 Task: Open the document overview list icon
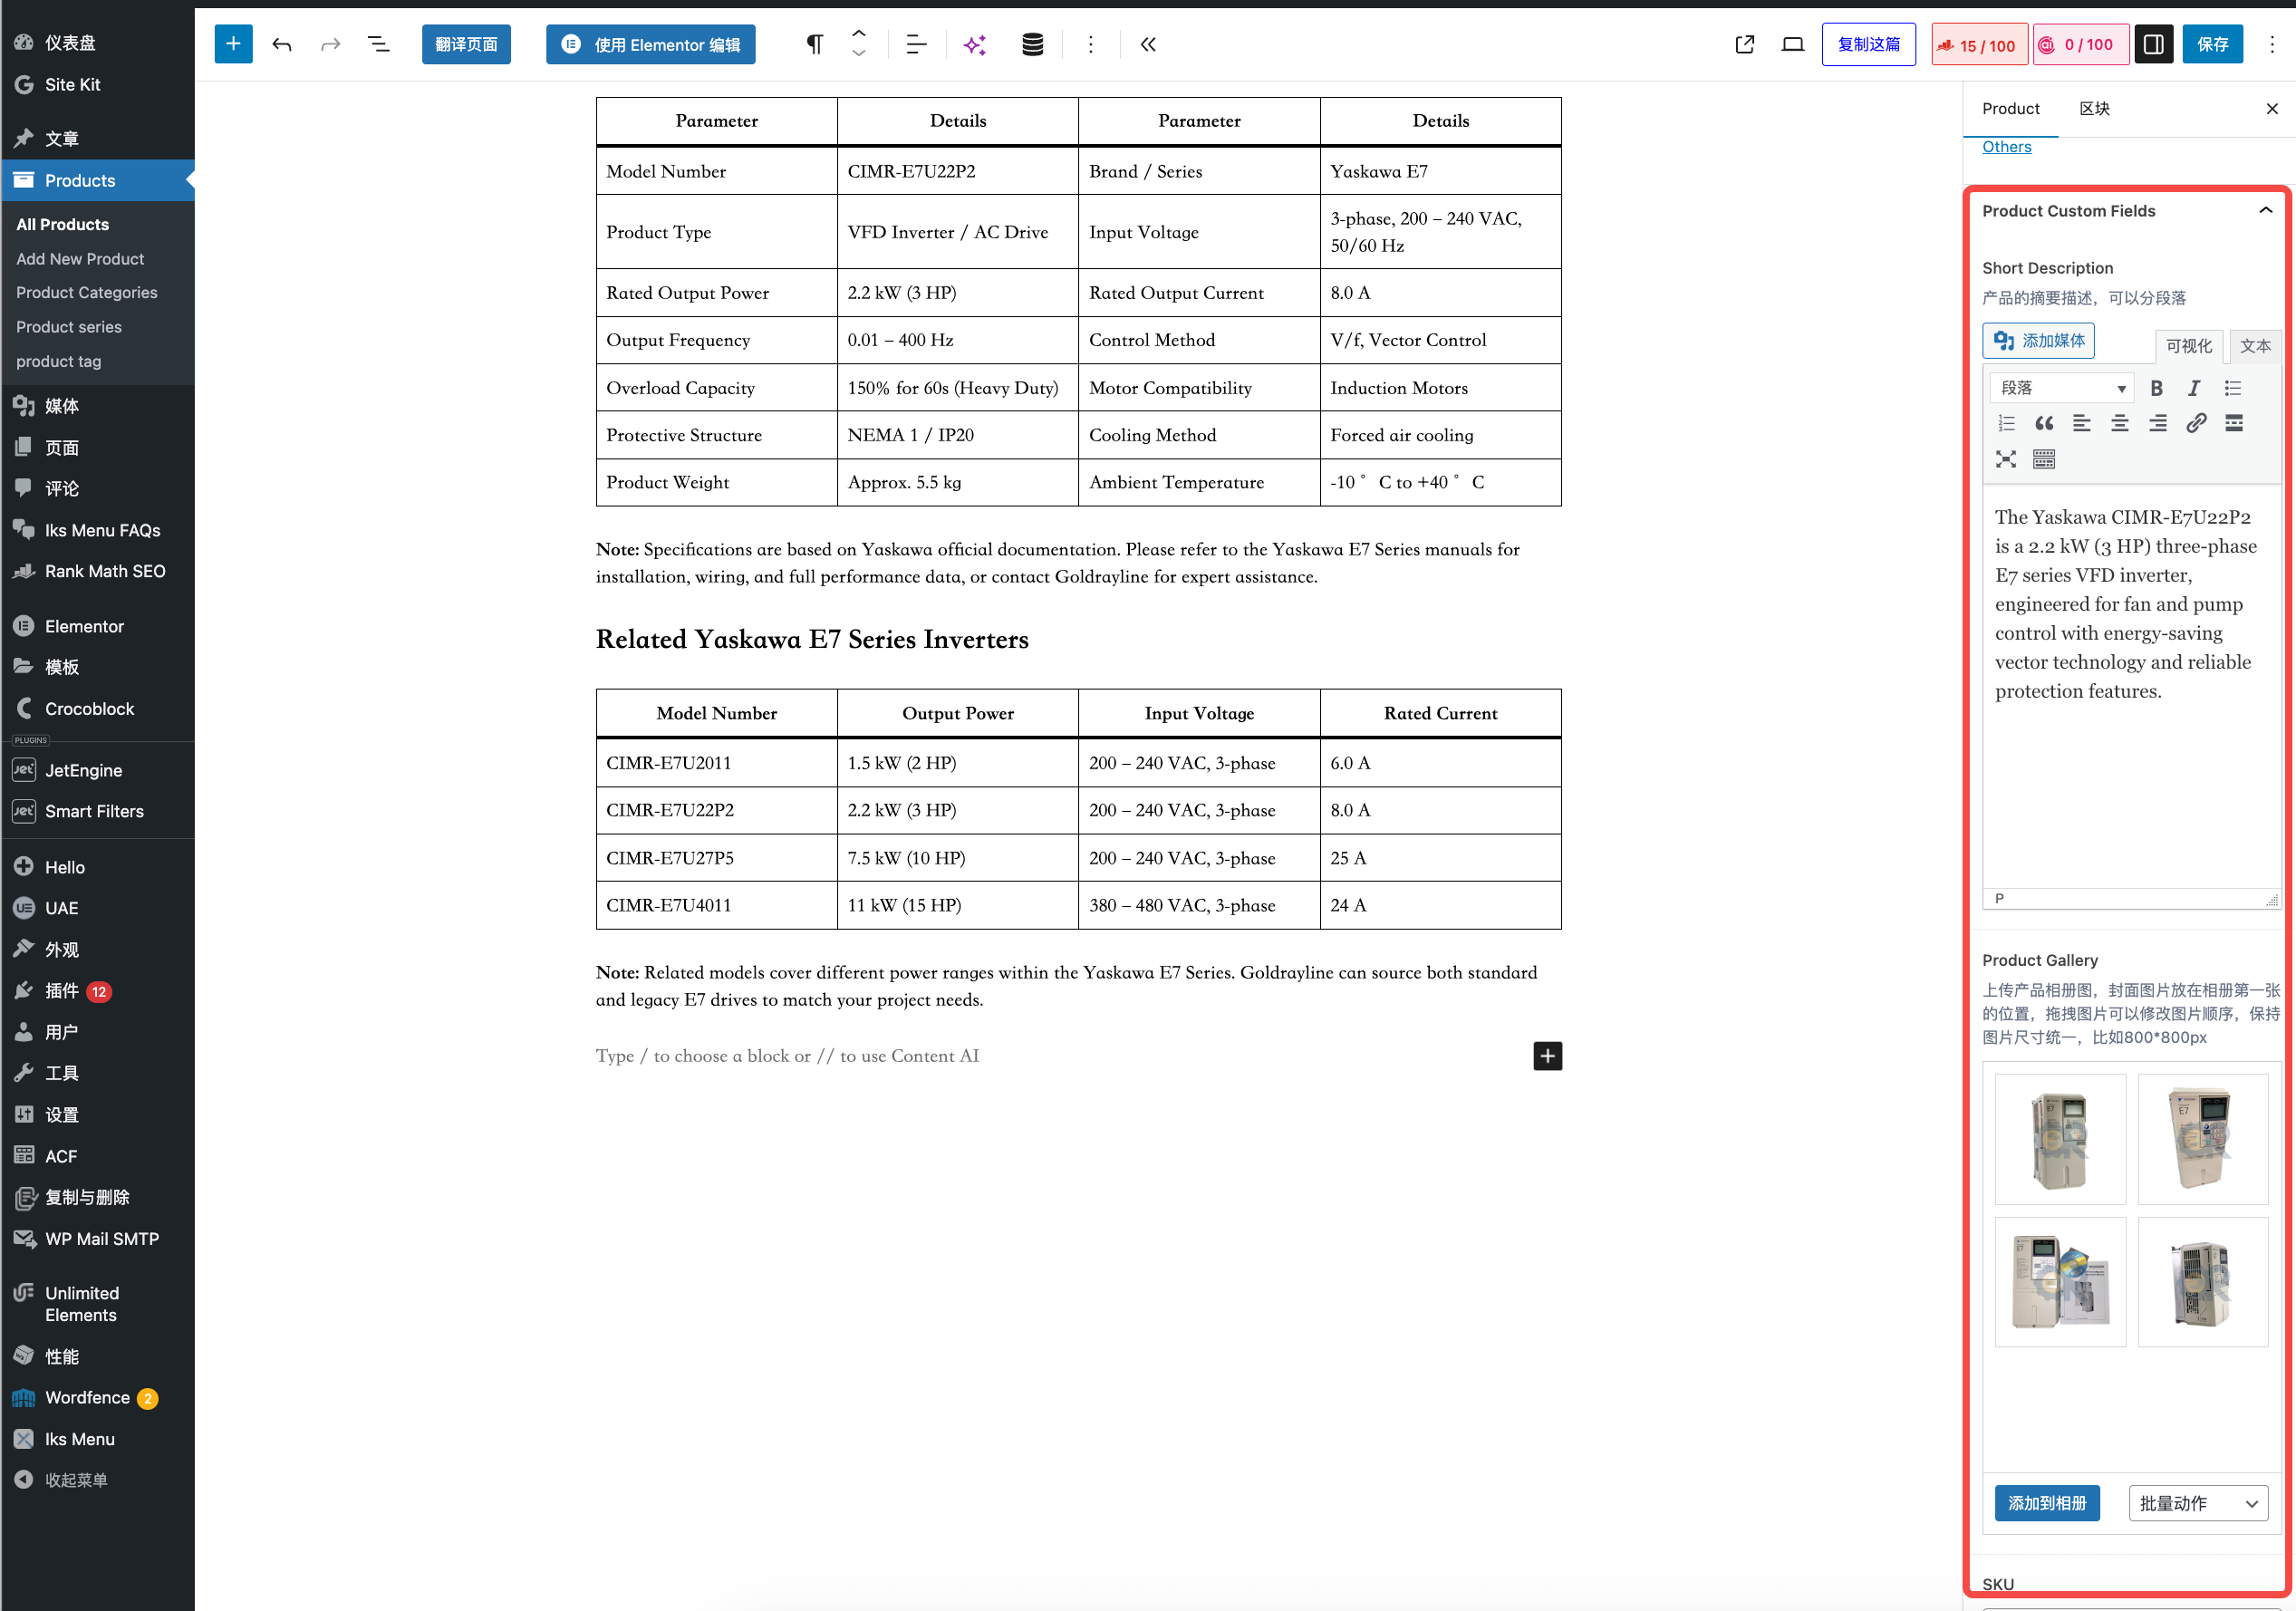point(378,44)
